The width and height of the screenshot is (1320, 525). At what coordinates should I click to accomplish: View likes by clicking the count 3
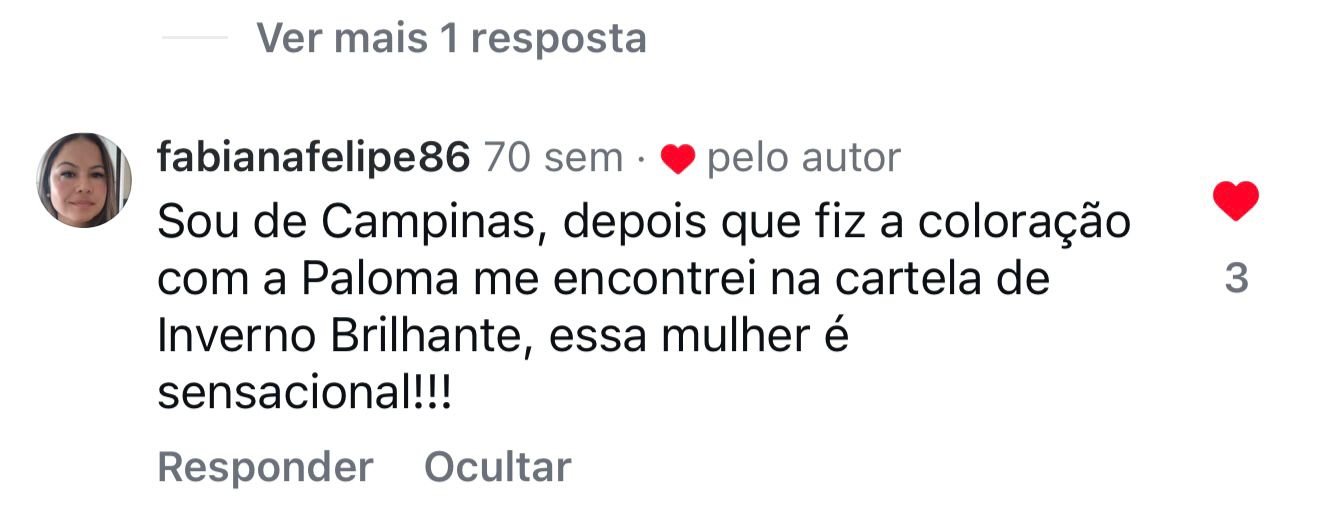point(1236,279)
